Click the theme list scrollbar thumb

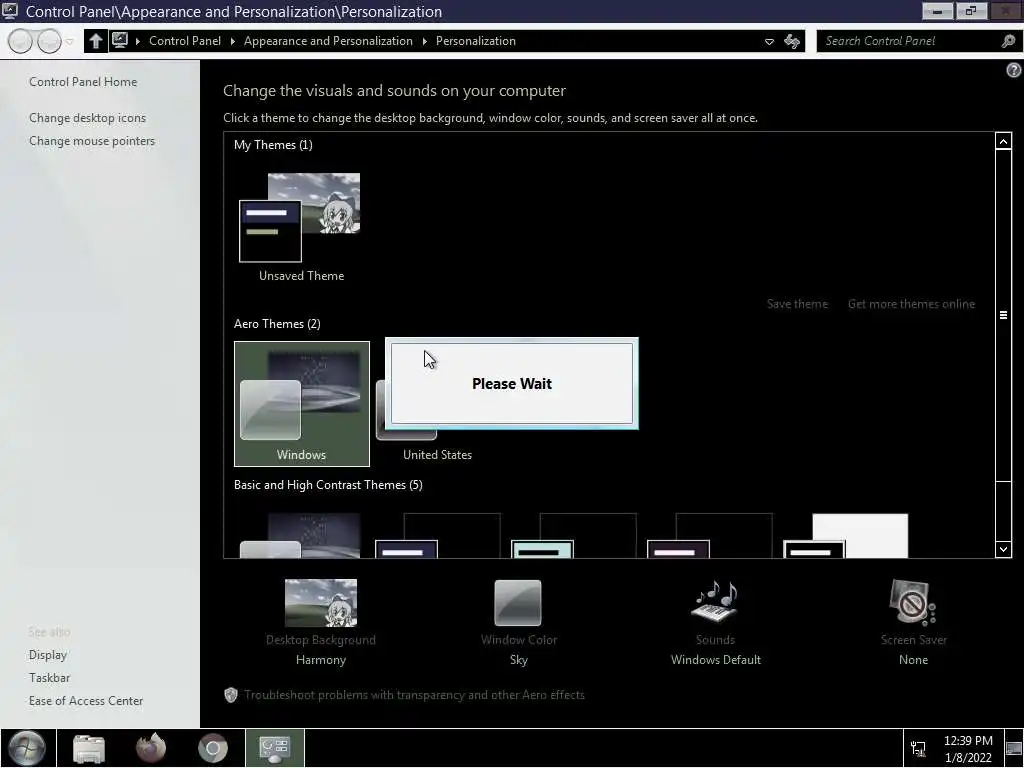1003,315
